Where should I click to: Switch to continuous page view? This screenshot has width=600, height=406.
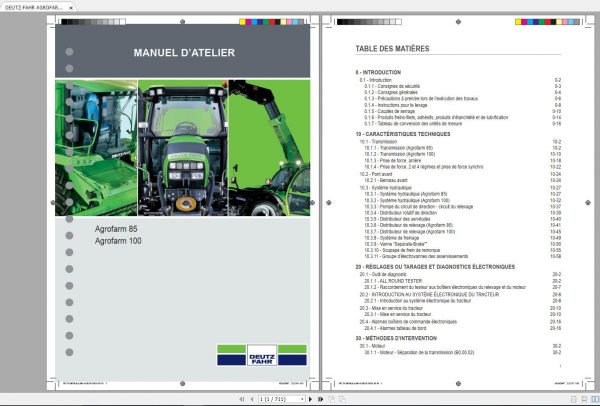tap(584, 399)
